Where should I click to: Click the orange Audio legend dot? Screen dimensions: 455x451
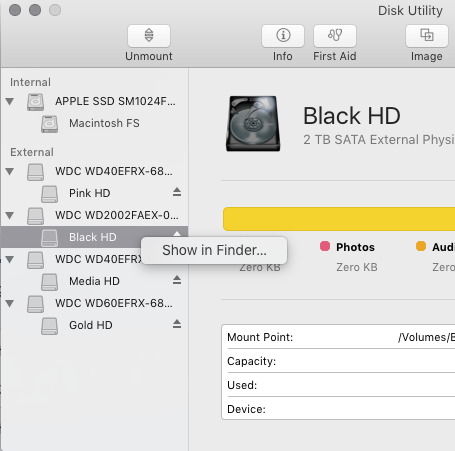pyautogui.click(x=421, y=246)
